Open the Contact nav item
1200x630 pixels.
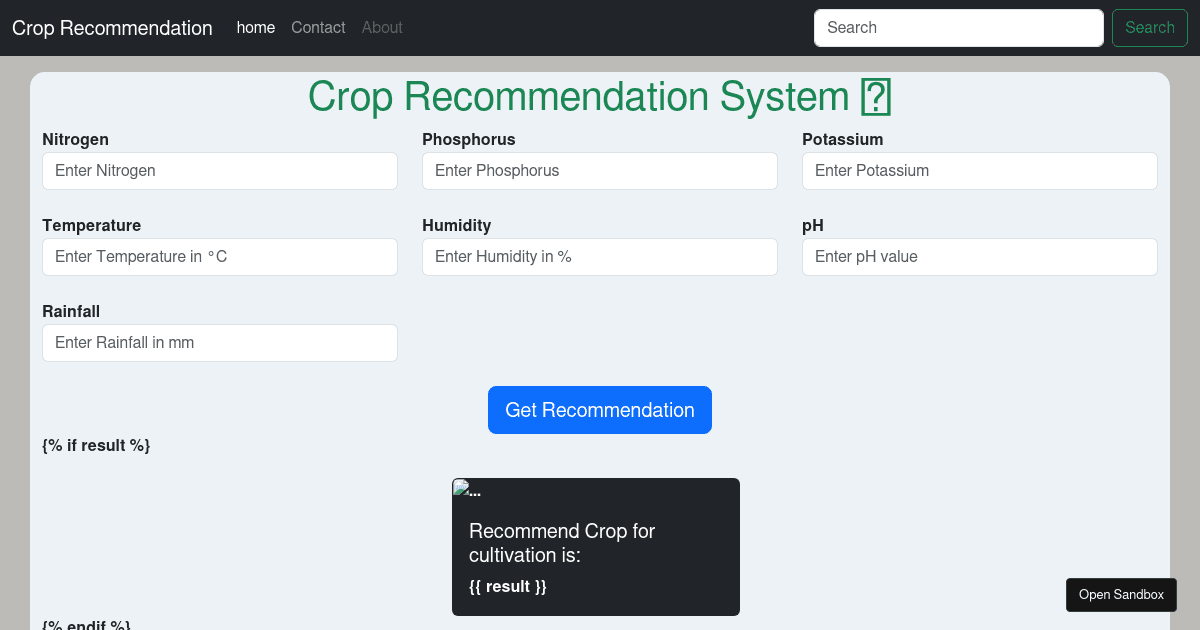point(318,28)
